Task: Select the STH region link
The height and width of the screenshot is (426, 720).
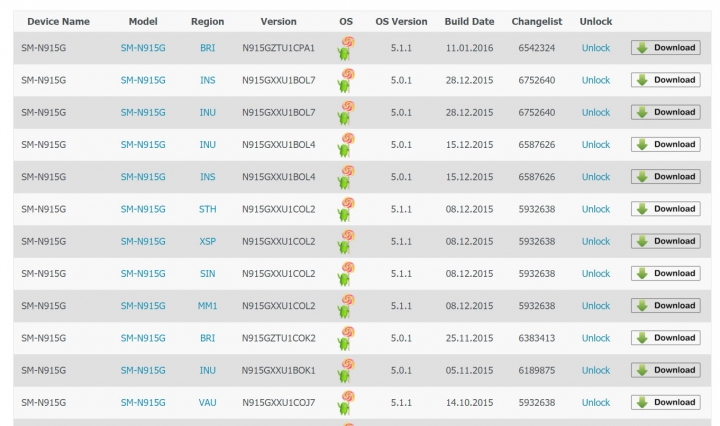Action: pos(208,209)
